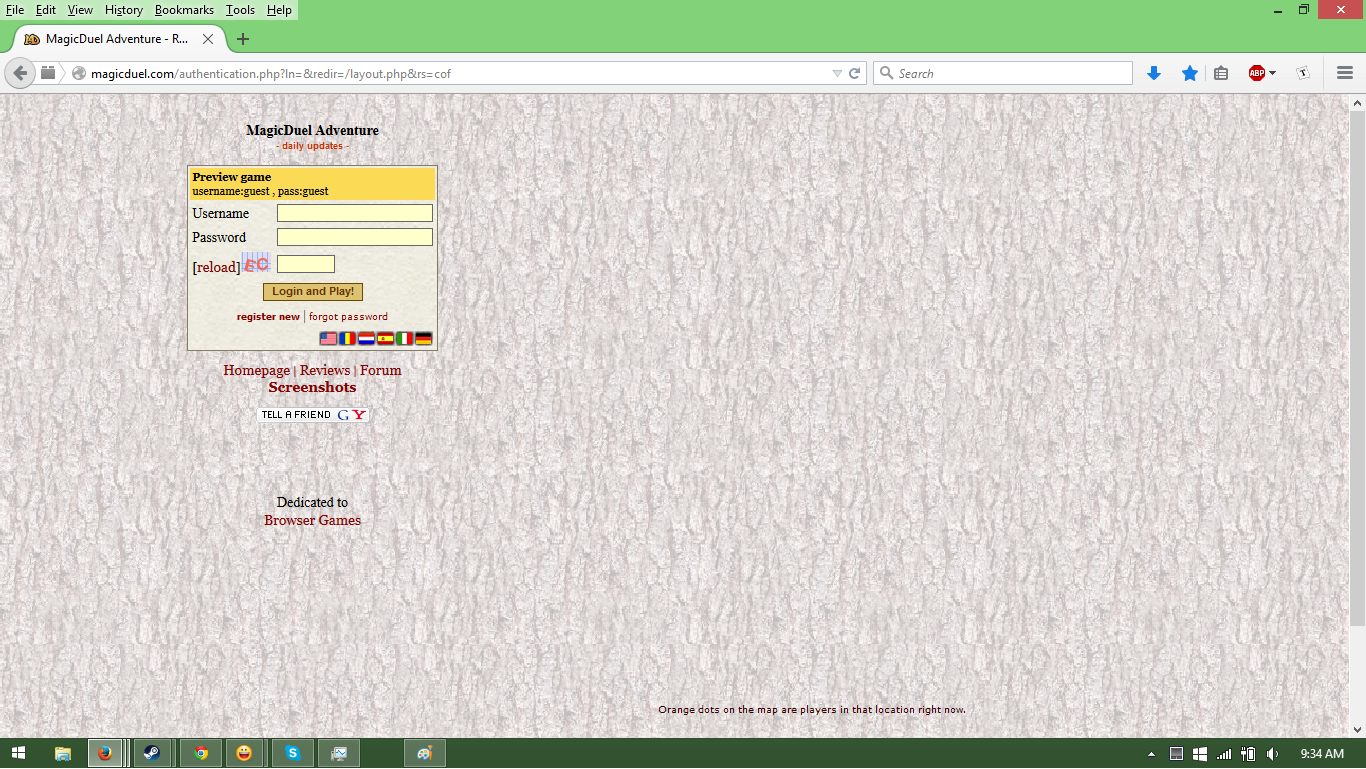Select the Spanish flag language icon
1366x769 pixels.
point(385,339)
